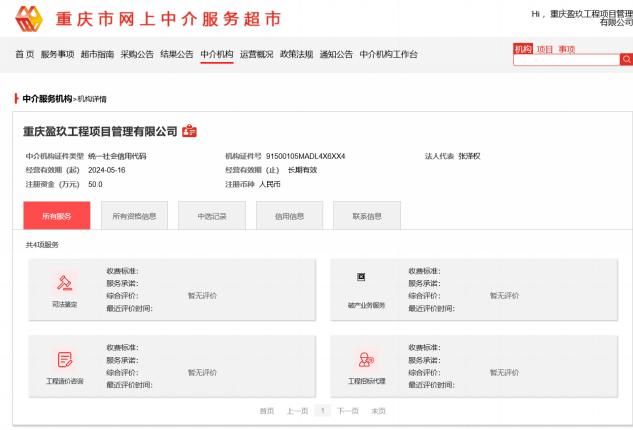Click 暂无评价 in the 工程造价咨询 card
Viewport: 633px width, 430px height.
(202, 372)
